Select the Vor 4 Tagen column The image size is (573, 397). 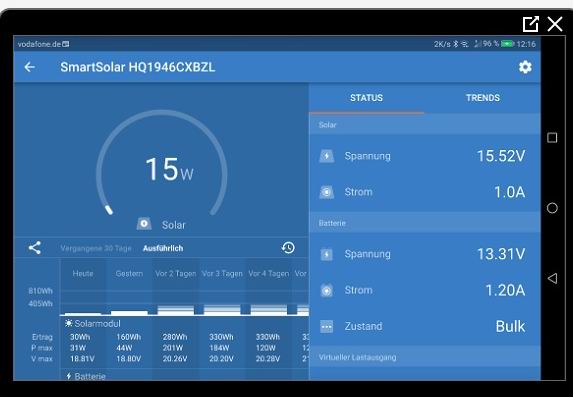pyautogui.click(x=269, y=273)
